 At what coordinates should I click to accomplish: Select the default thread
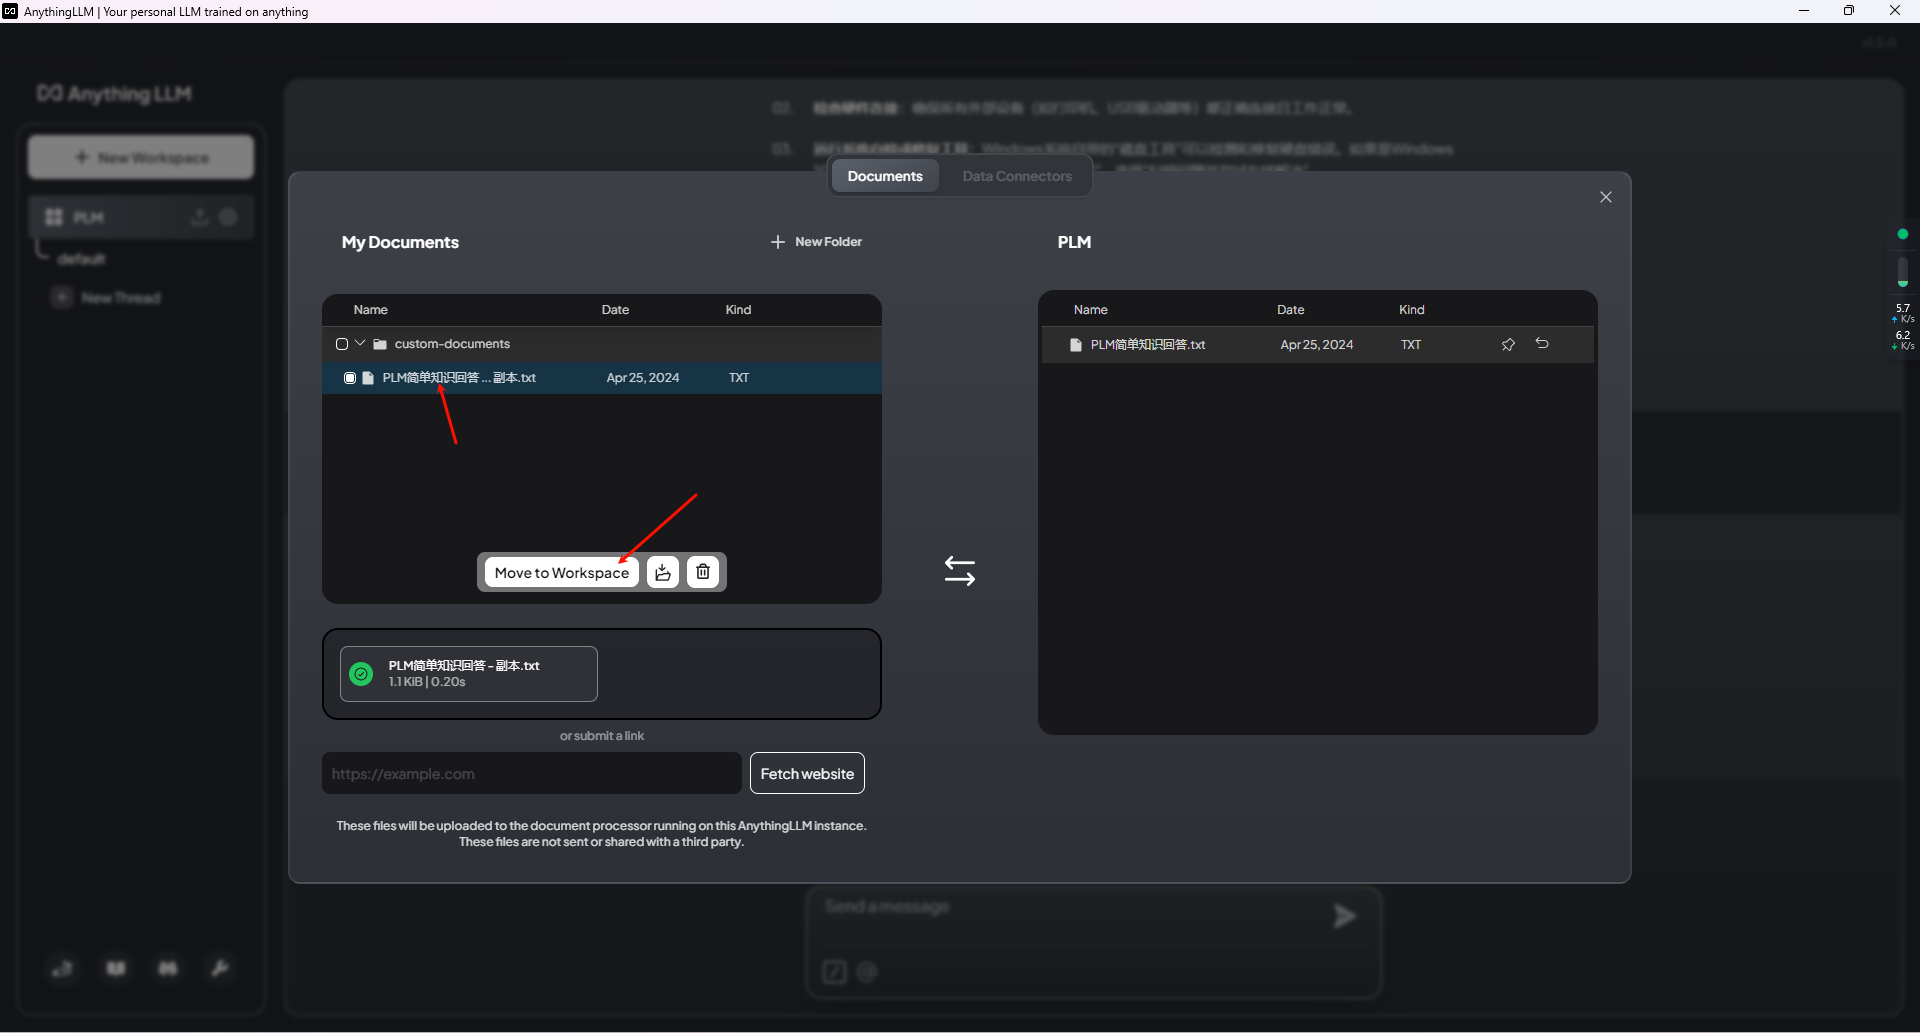(81, 259)
